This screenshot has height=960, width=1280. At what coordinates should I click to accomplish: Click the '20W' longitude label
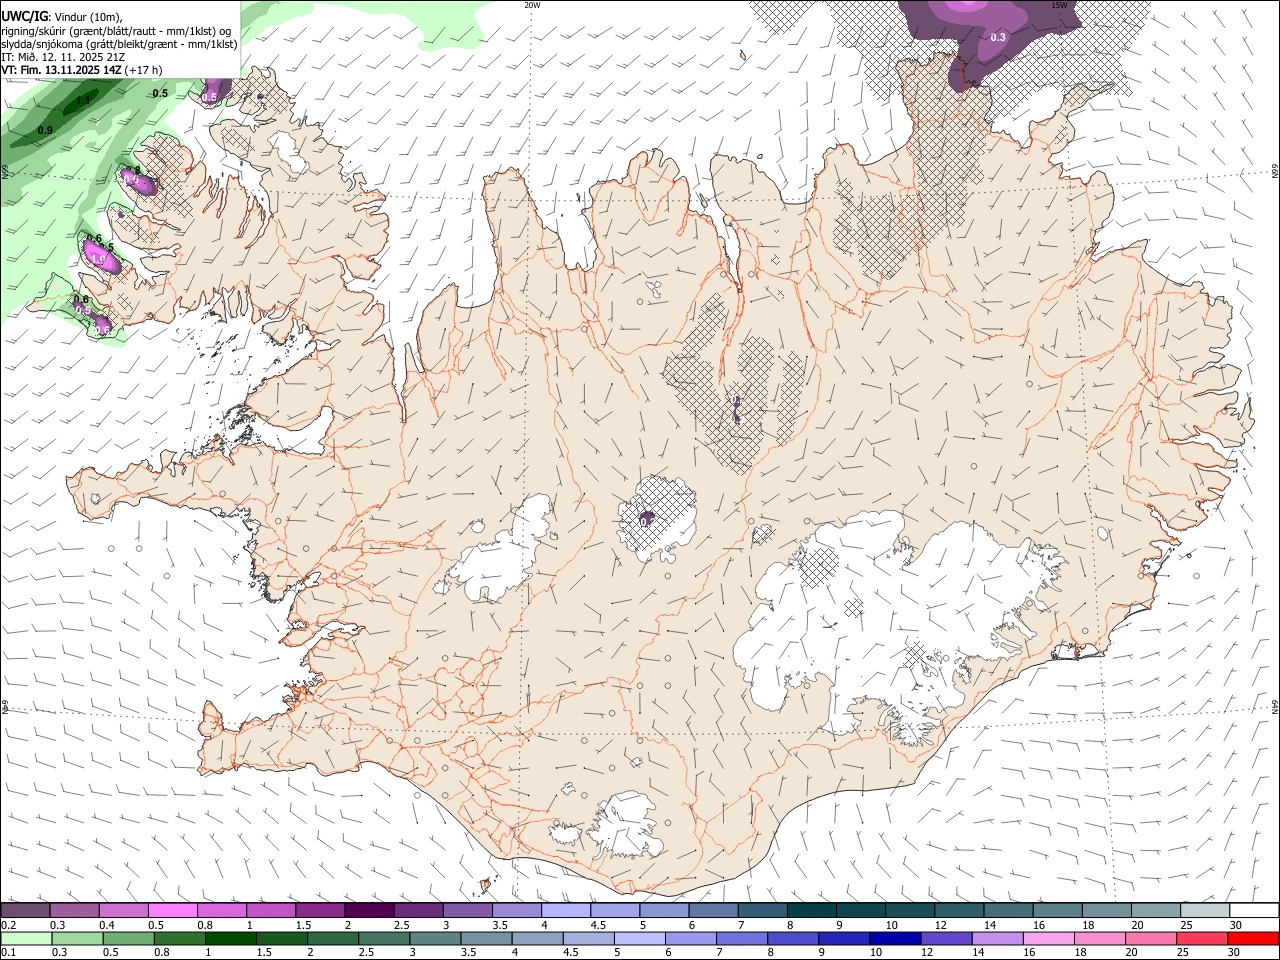click(532, 5)
